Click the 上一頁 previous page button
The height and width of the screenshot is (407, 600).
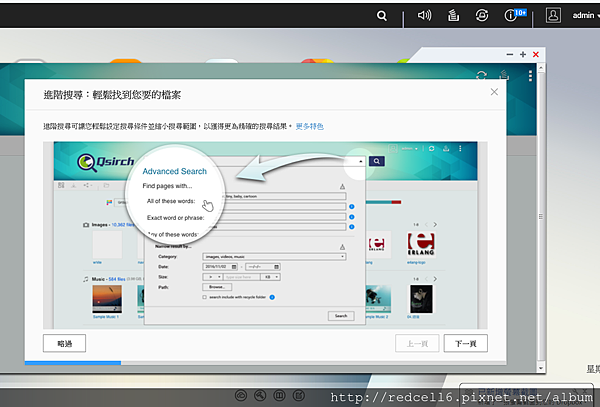(417, 343)
